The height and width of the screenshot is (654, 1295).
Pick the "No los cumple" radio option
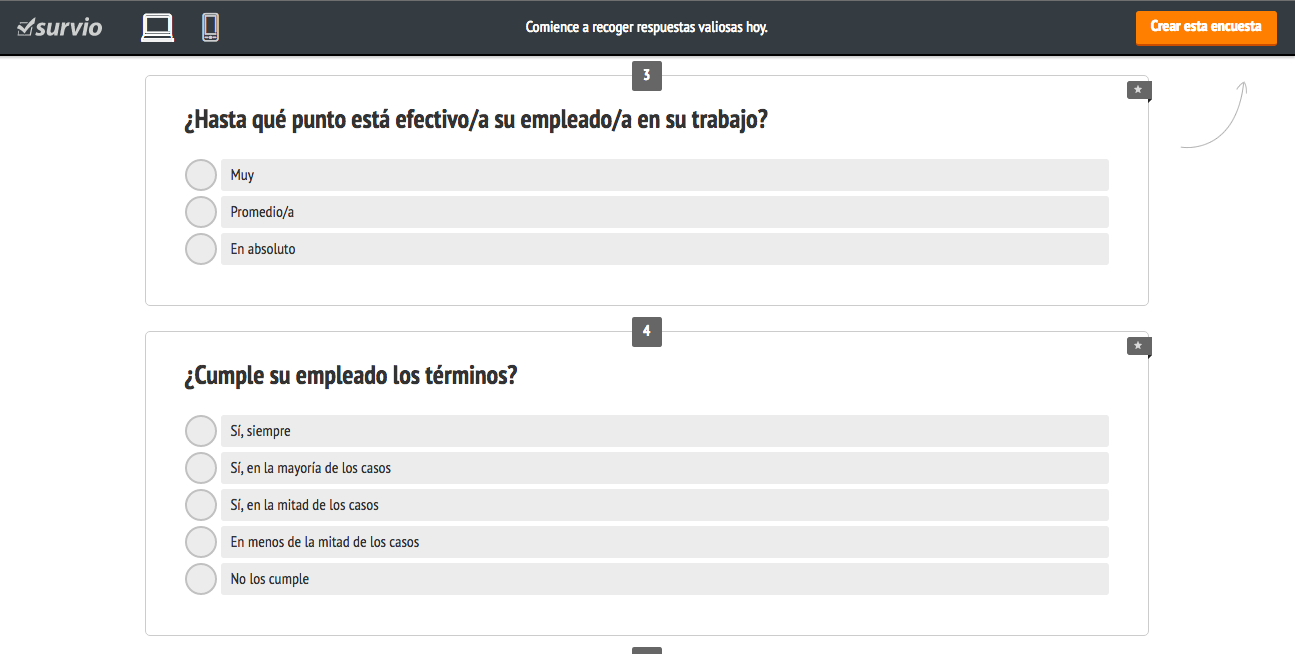click(201, 579)
